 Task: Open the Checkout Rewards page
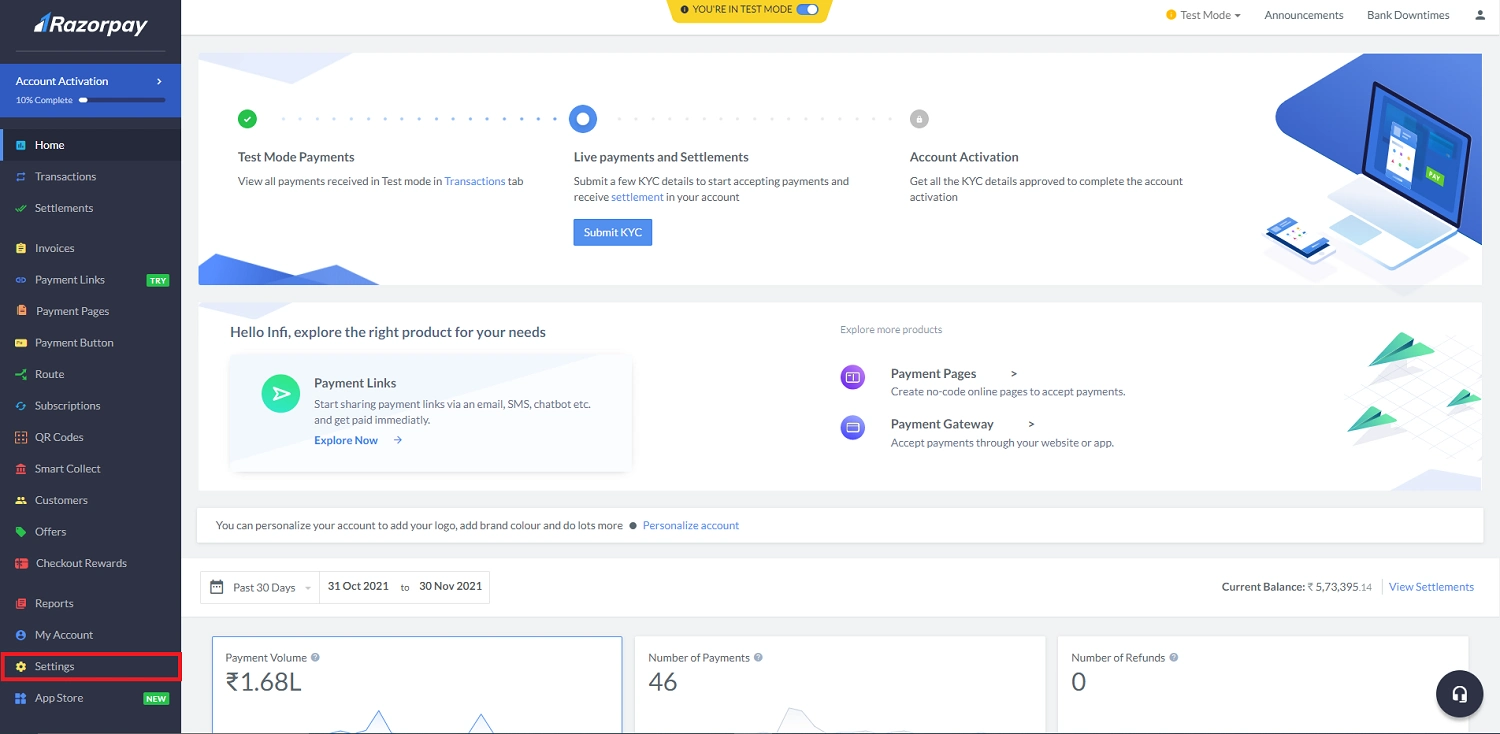80,563
